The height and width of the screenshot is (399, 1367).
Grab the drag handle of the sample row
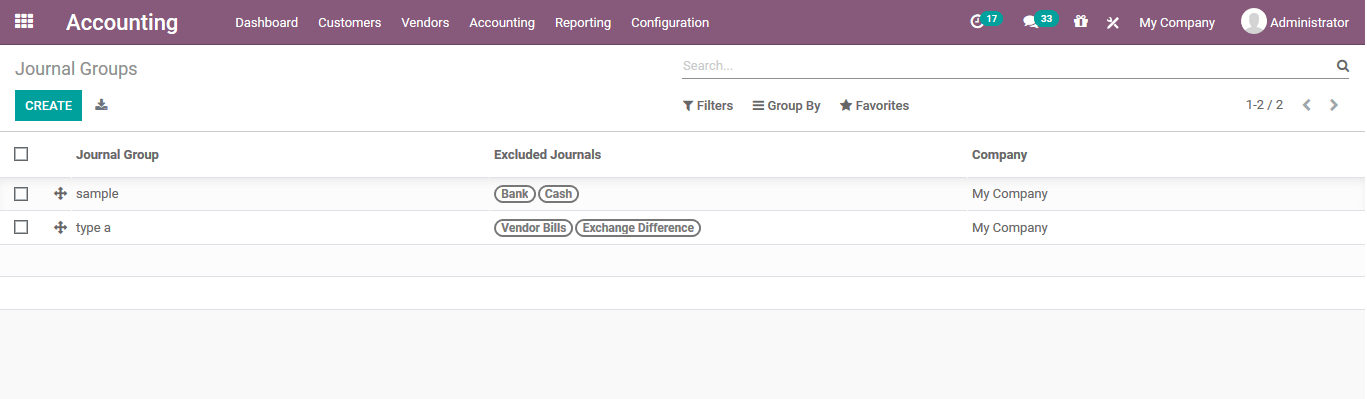60,194
